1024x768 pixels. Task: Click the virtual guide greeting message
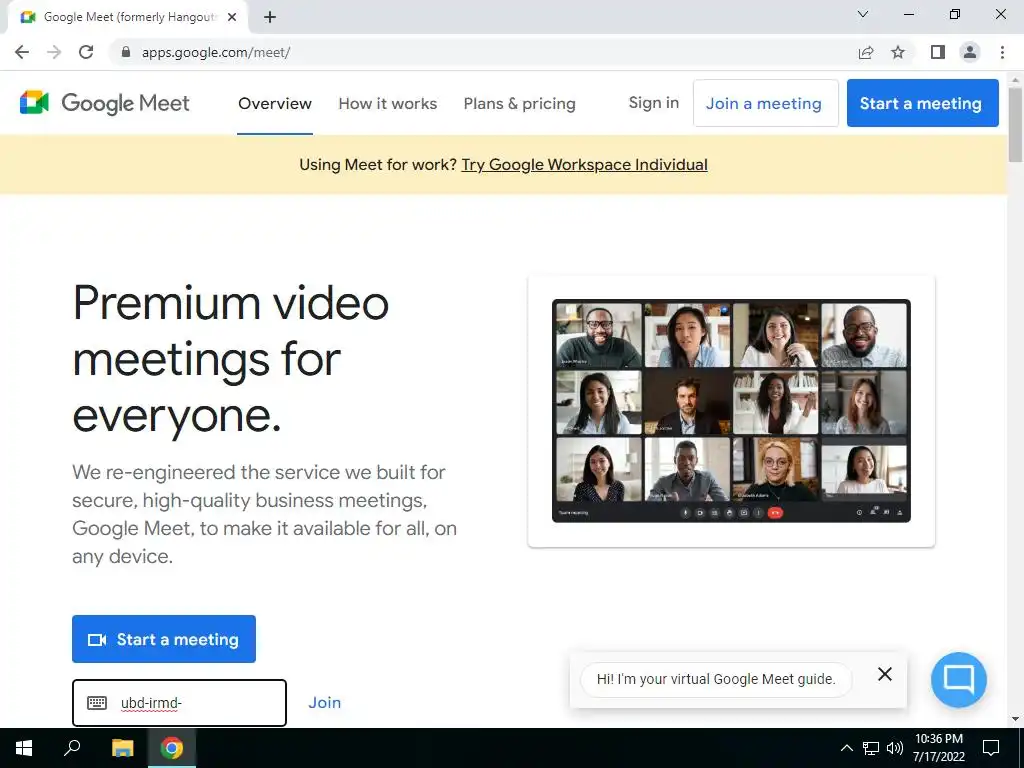(x=716, y=679)
